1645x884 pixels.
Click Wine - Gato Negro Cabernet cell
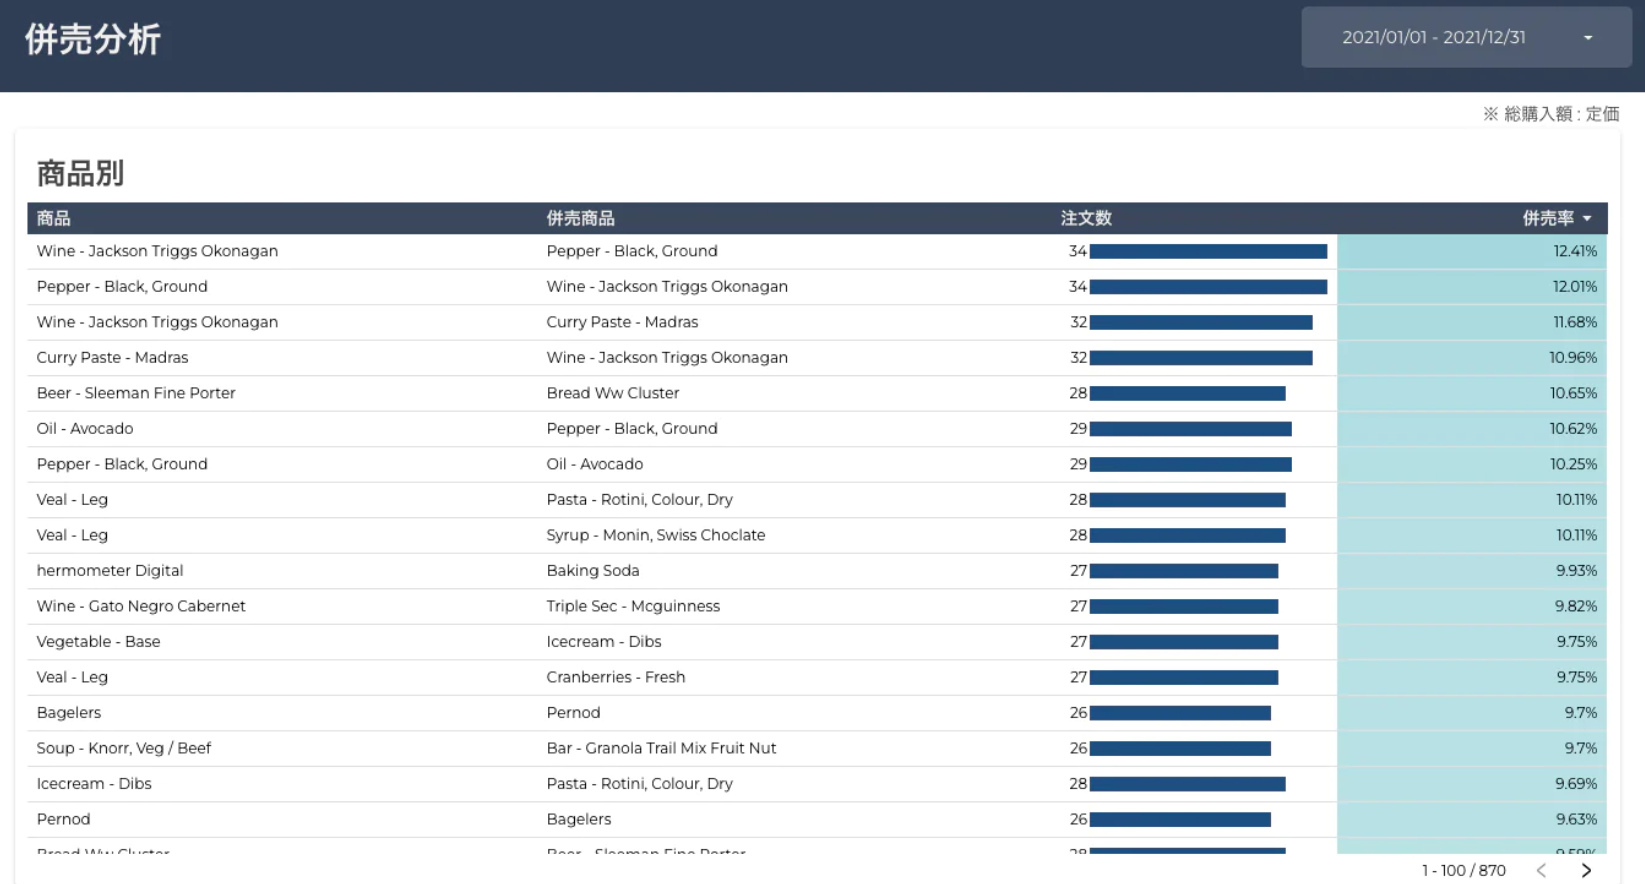(141, 606)
